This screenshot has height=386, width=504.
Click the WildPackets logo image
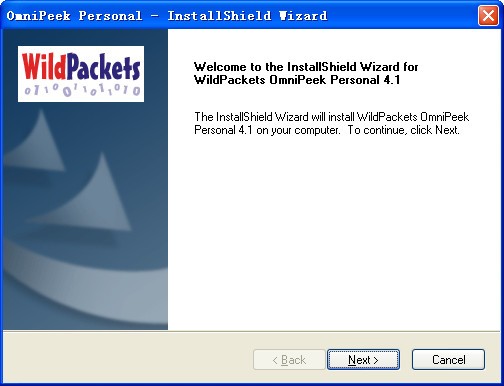81,74
